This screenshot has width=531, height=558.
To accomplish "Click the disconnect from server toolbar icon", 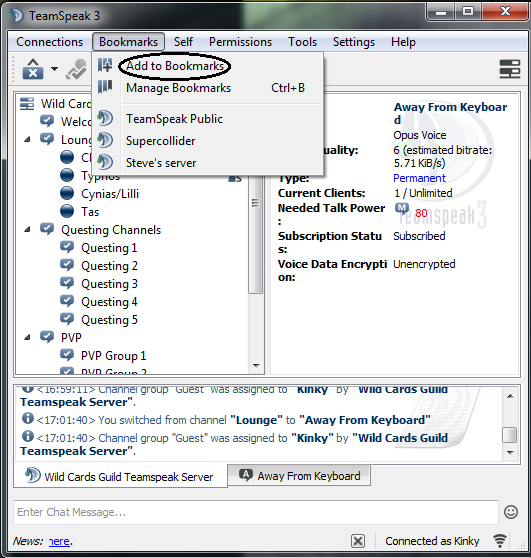I will (x=33, y=69).
